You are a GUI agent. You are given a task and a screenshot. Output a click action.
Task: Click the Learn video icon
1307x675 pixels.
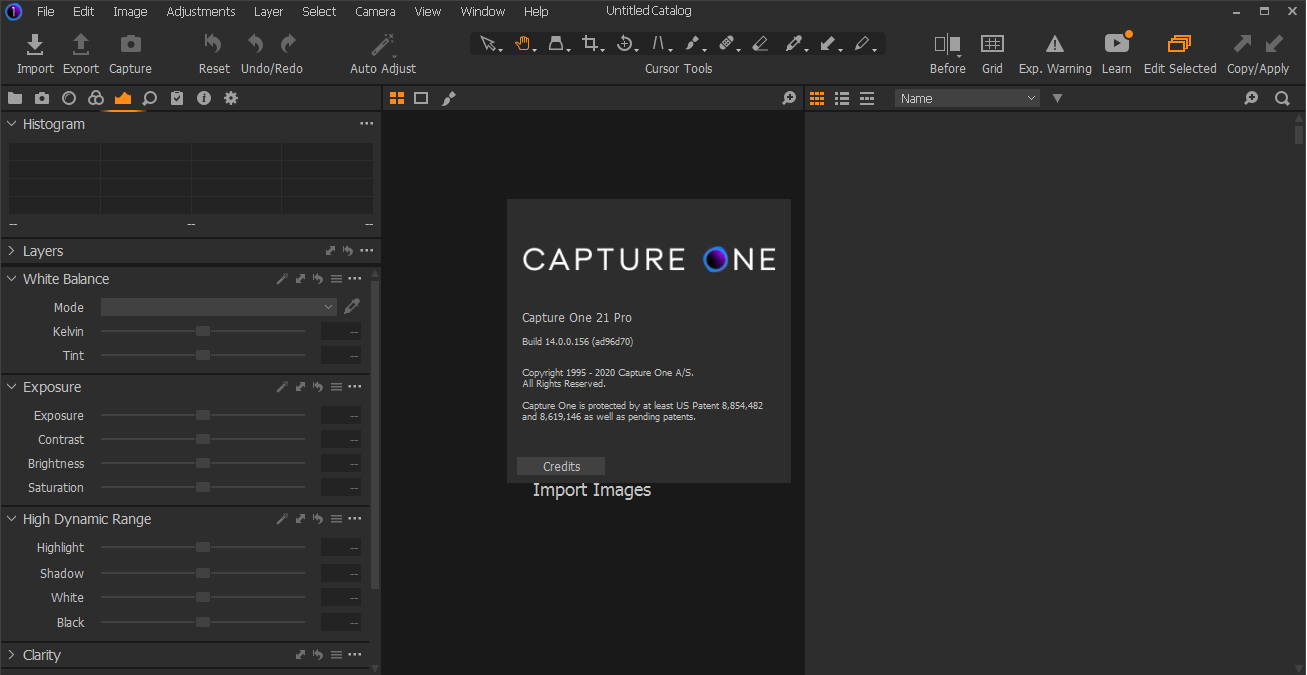coord(1116,44)
